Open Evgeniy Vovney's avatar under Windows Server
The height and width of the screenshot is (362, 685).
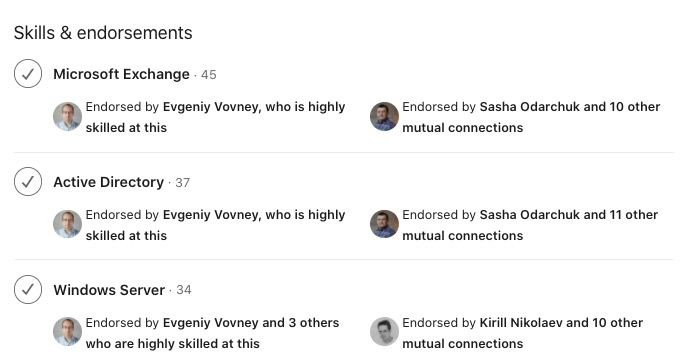pyautogui.click(x=67, y=332)
